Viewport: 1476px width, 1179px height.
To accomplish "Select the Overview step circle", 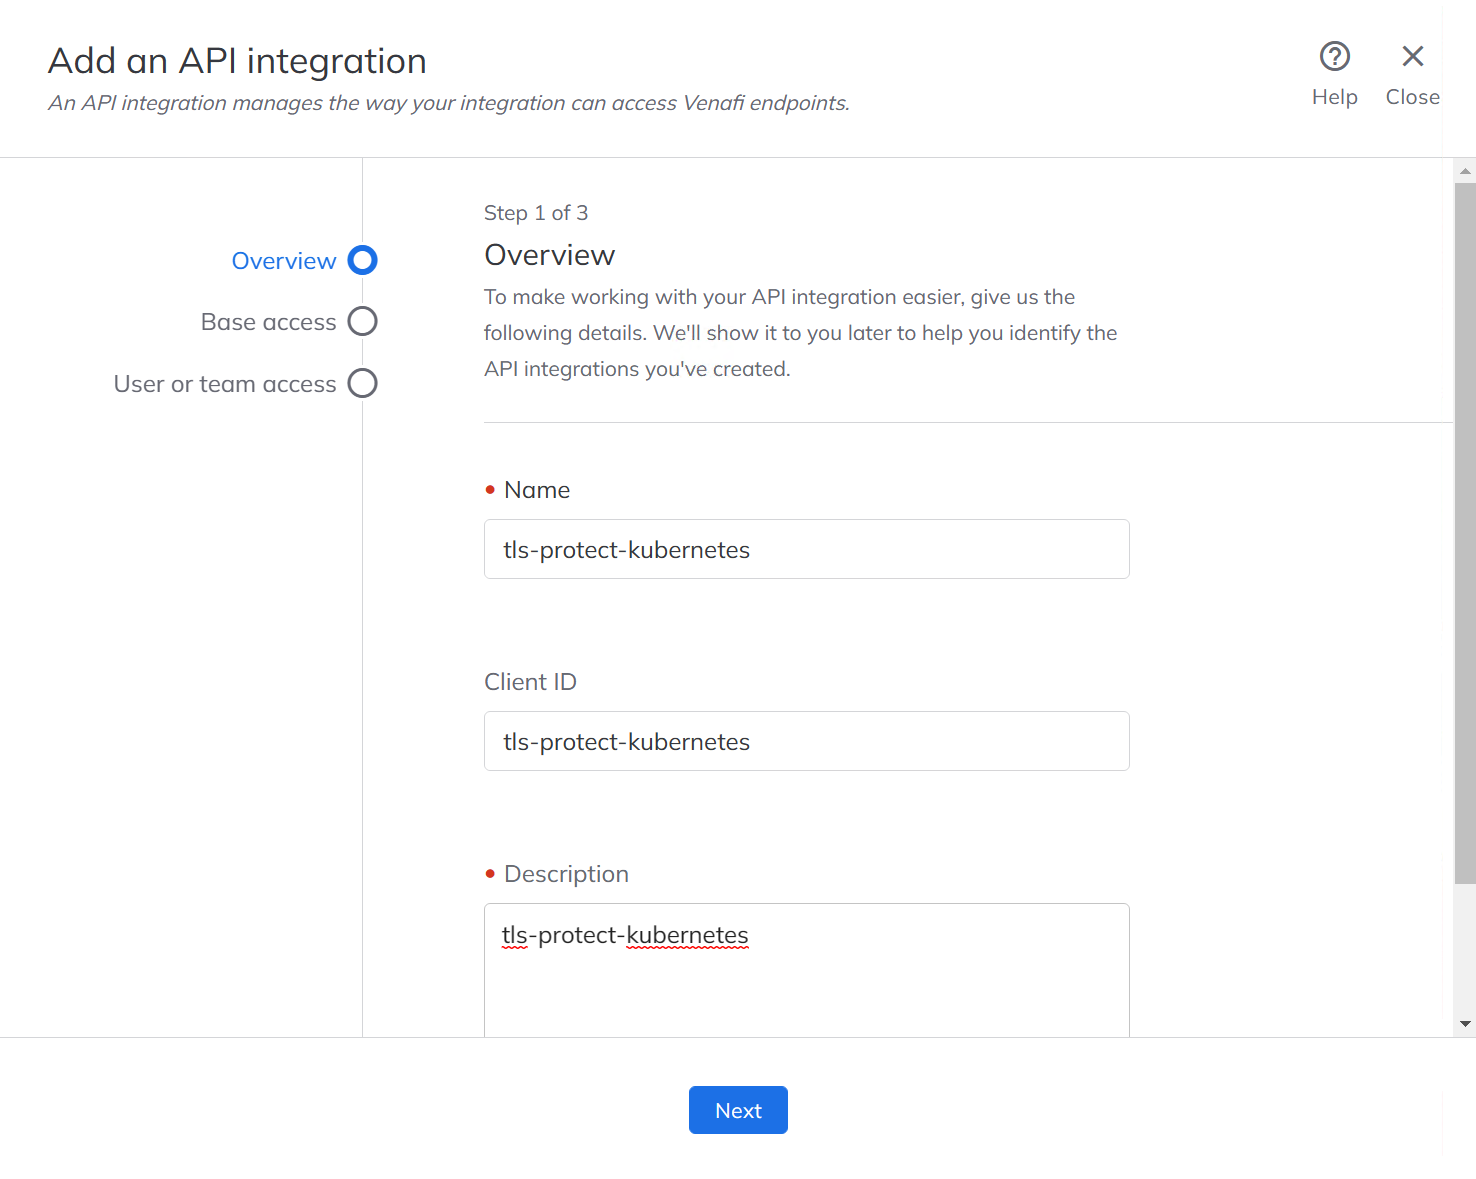I will point(362,260).
